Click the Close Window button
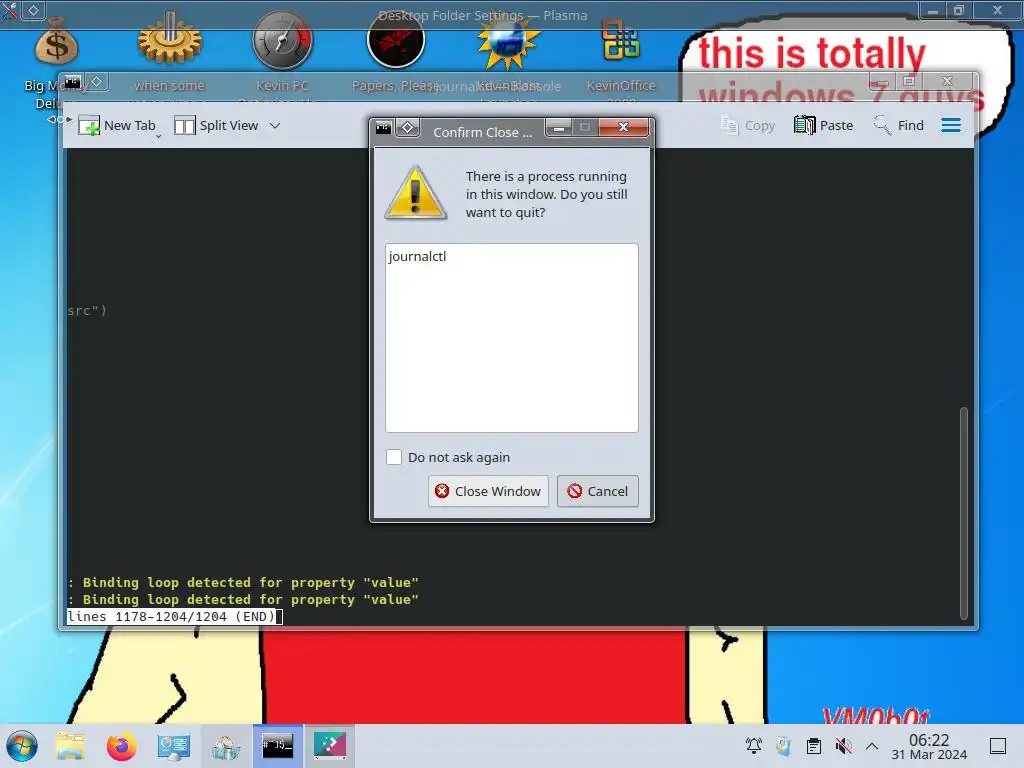This screenshot has height=768, width=1024. click(488, 491)
